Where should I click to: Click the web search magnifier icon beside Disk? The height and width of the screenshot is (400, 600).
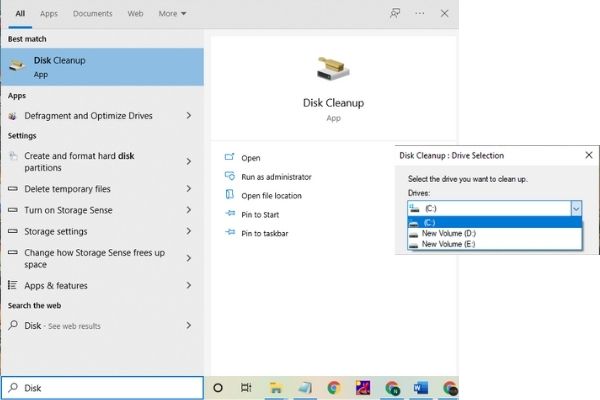tap(13, 325)
